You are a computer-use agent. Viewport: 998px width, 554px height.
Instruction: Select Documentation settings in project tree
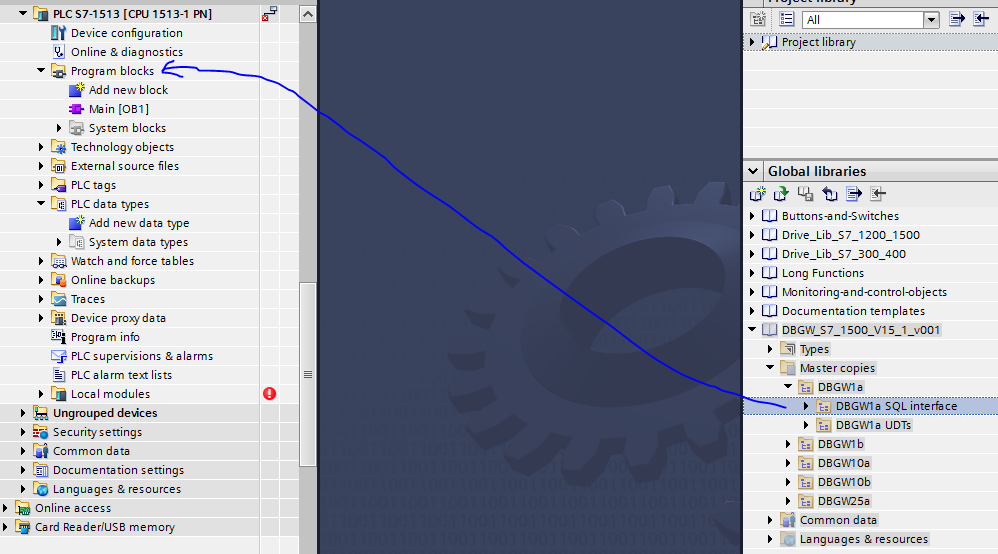click(x=118, y=470)
